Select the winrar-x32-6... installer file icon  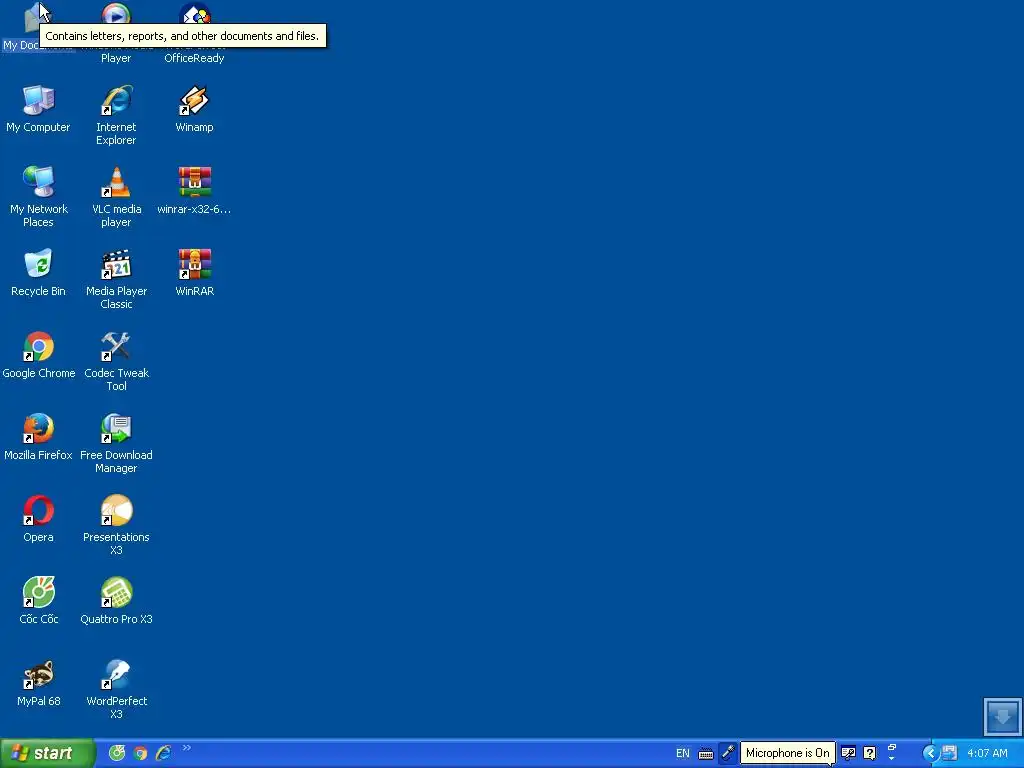pyautogui.click(x=194, y=191)
